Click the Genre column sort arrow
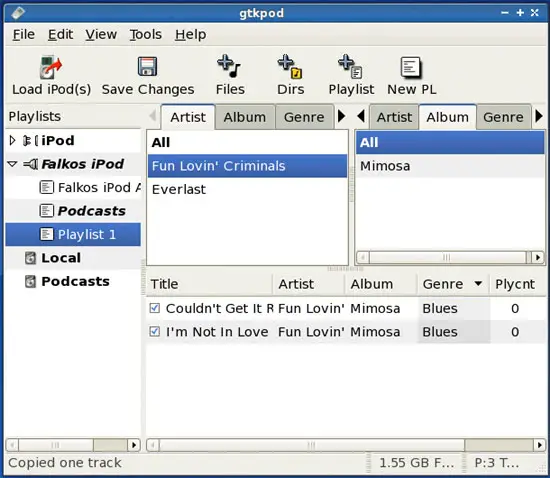This screenshot has height=478, width=550. [478, 283]
